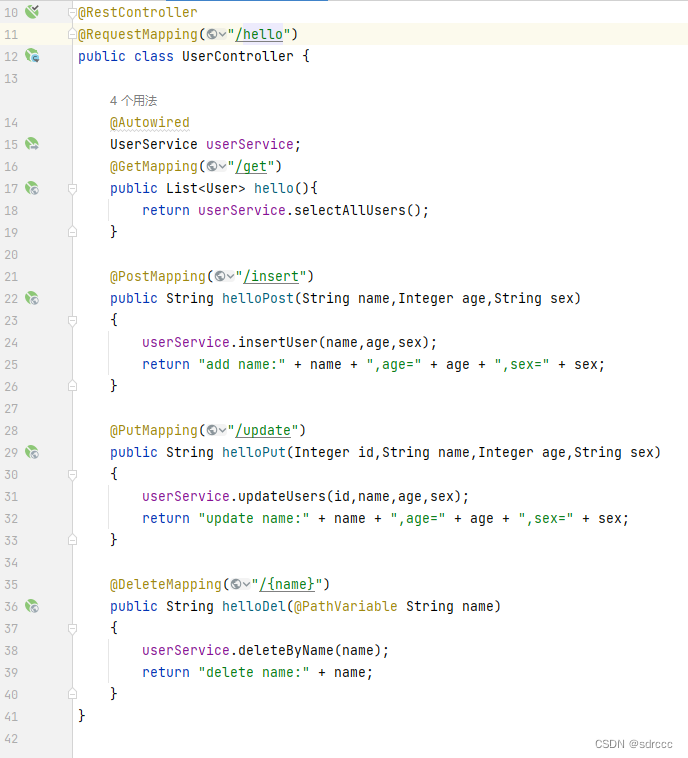
Task: Click the endpoint gutter icon on line 22
Action: [x=32, y=298]
